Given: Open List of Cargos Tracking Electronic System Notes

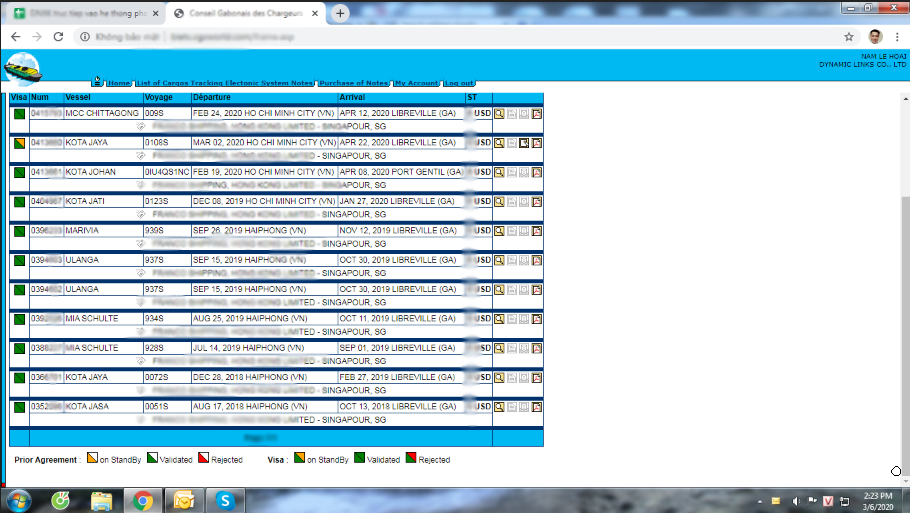Looking at the screenshot, I should click(x=225, y=83).
